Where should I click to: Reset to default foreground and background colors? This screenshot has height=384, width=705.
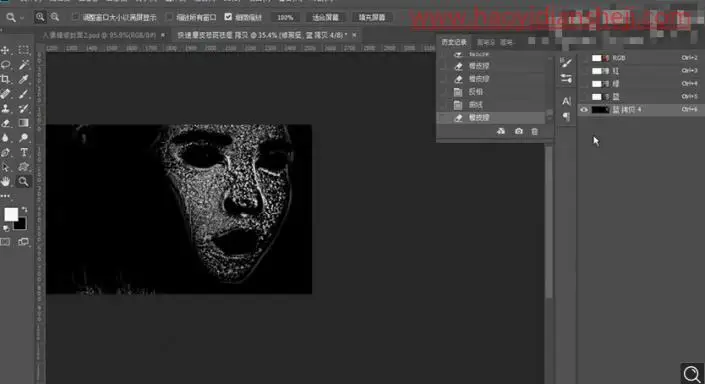(x=6, y=228)
